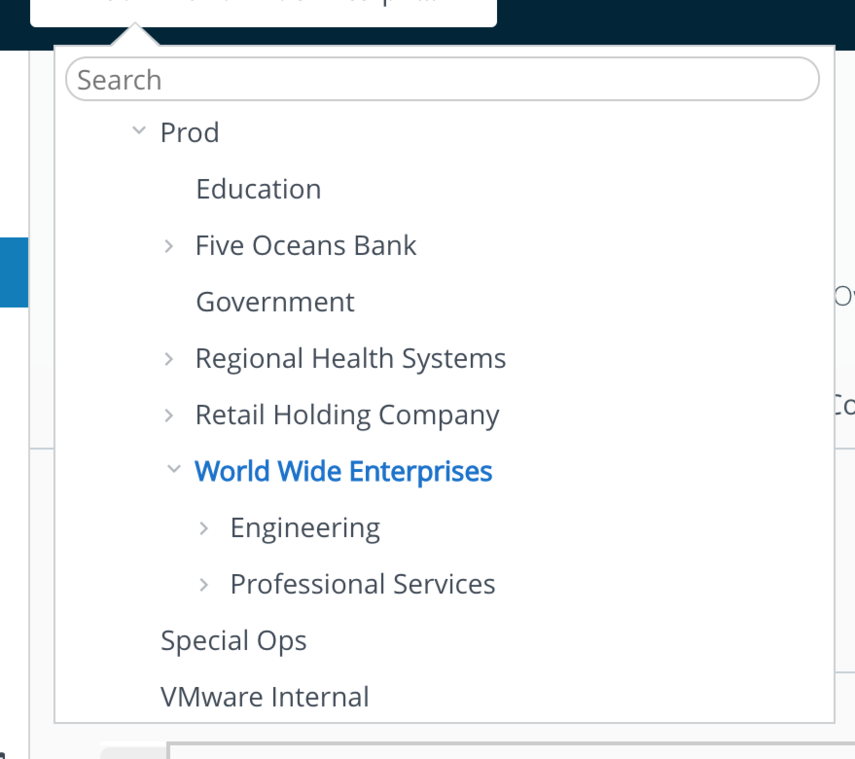Select the Retail Holding Company entry

[346, 415]
